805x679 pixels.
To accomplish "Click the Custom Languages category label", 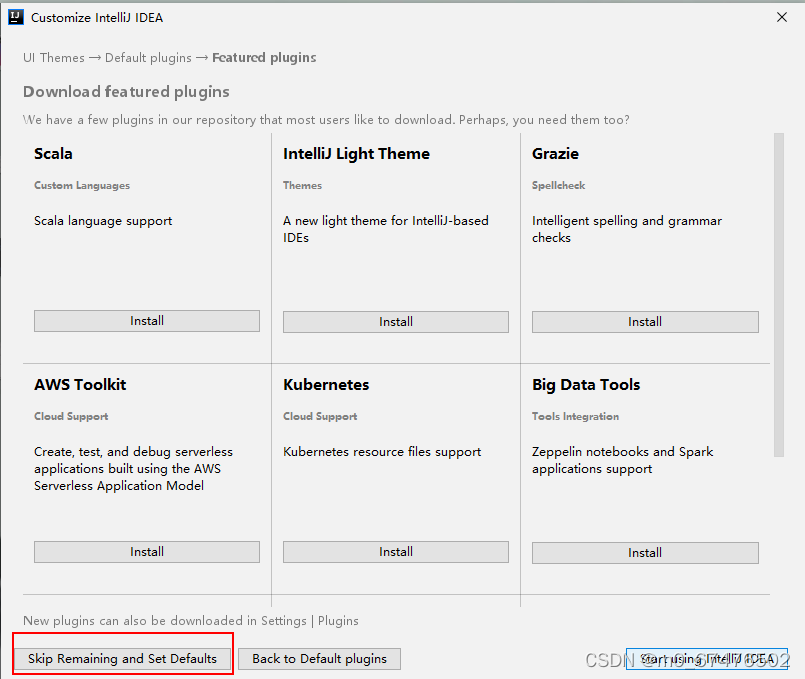I will [82, 185].
